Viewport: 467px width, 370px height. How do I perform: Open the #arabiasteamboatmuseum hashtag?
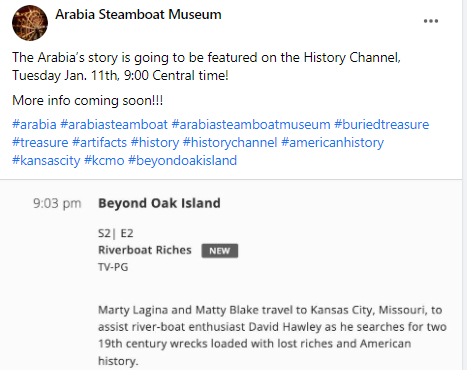point(251,125)
